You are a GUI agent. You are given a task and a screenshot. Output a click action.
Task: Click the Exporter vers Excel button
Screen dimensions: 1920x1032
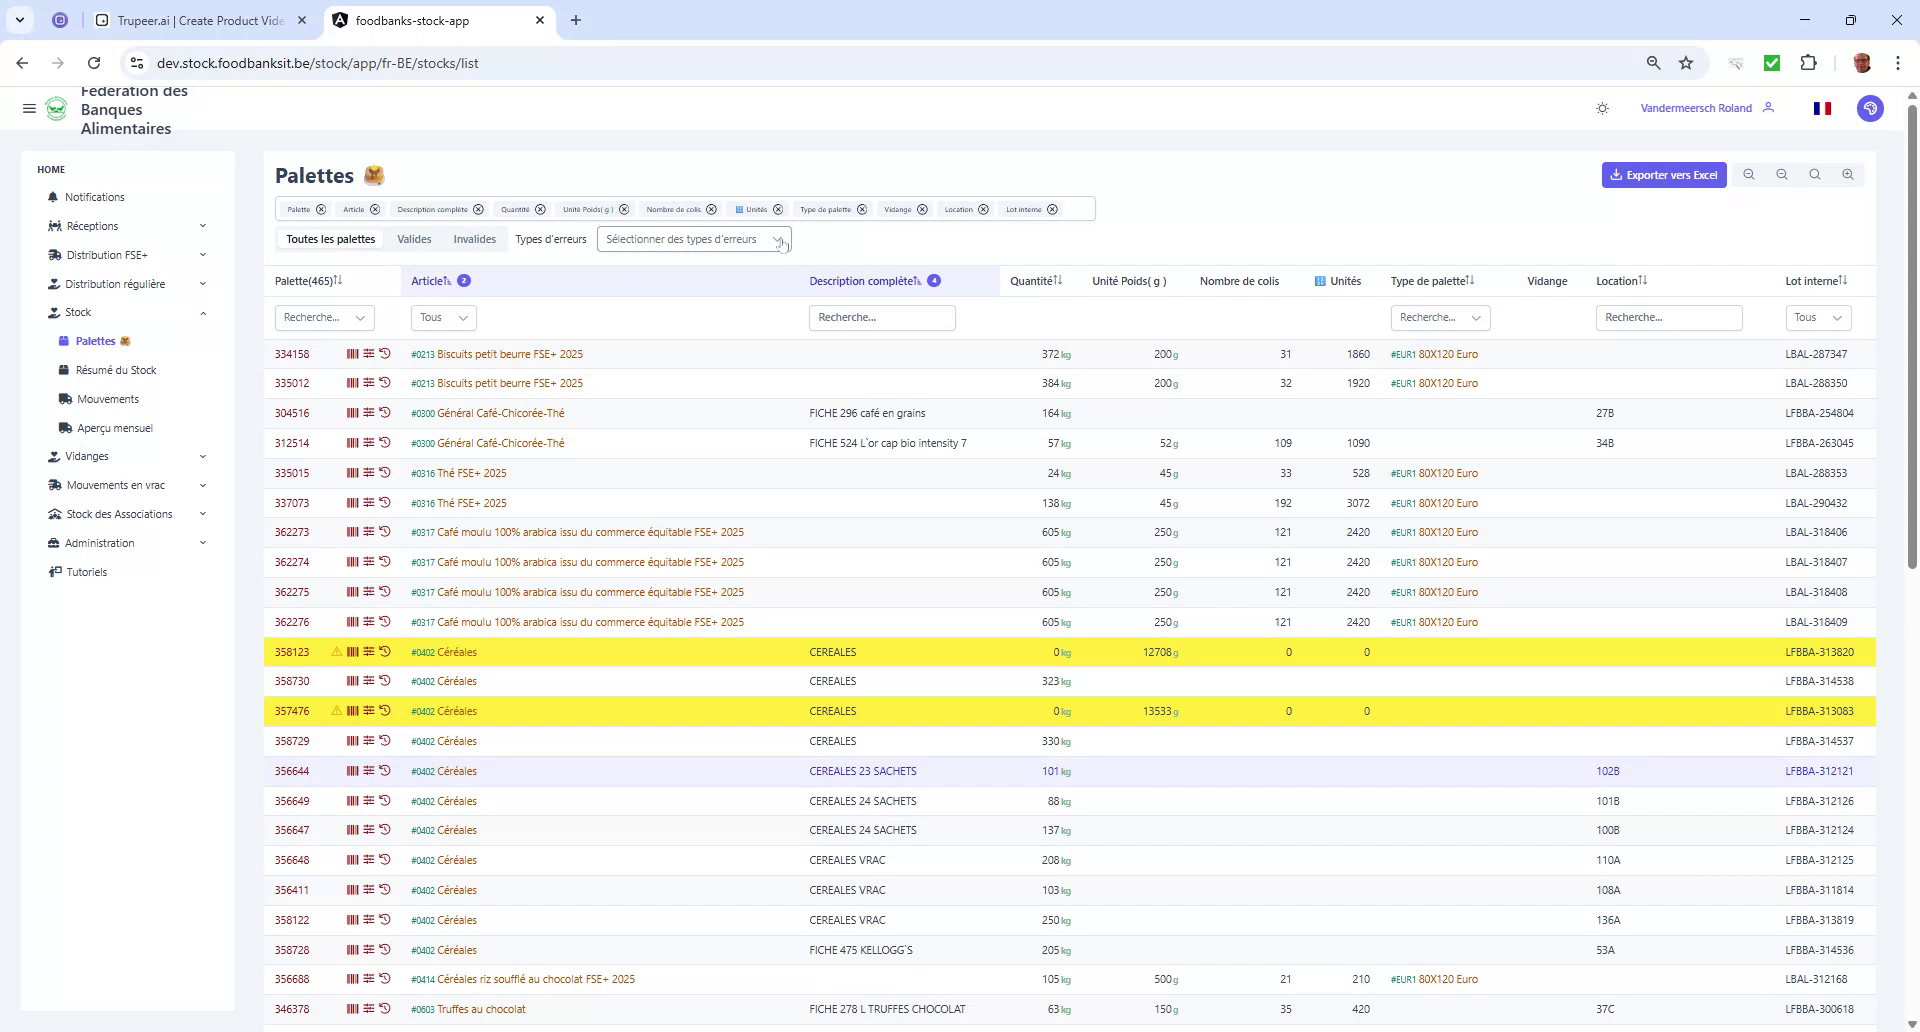[x=1663, y=174]
